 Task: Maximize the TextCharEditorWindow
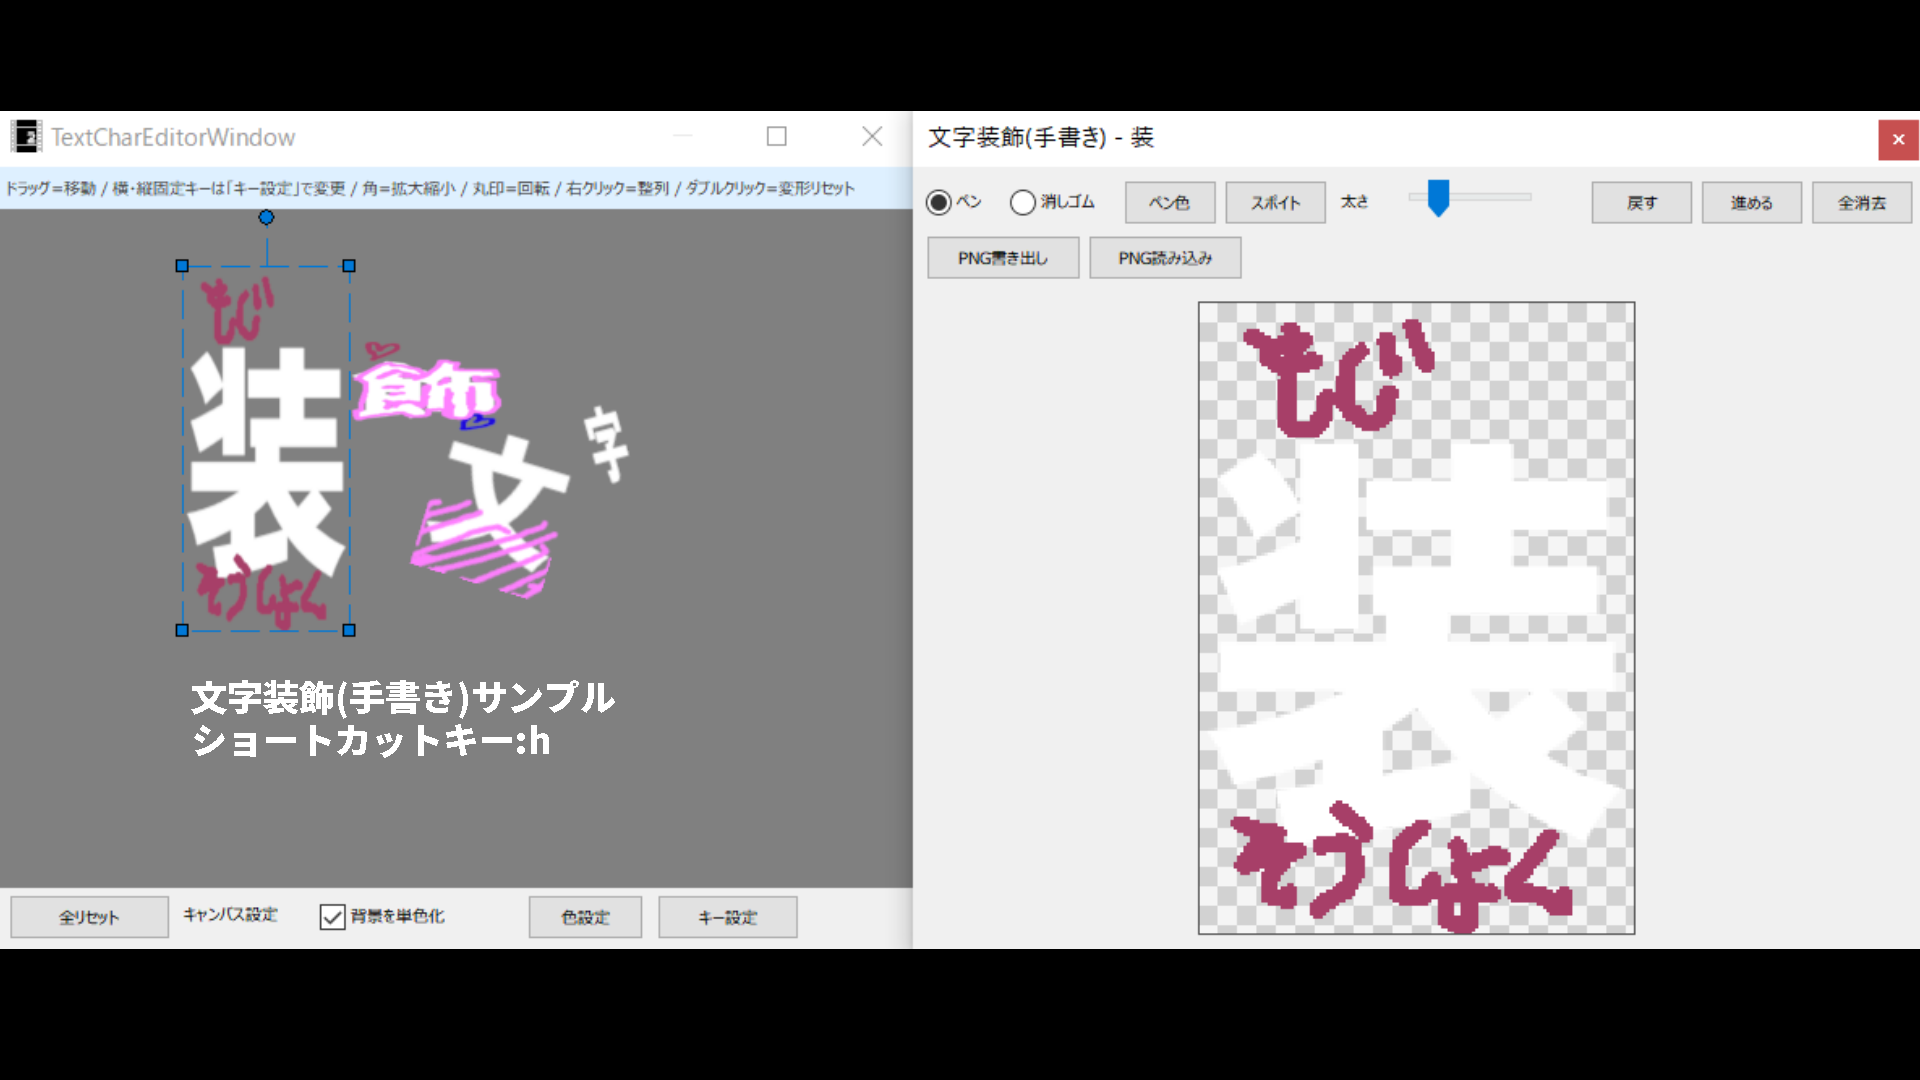coord(777,137)
